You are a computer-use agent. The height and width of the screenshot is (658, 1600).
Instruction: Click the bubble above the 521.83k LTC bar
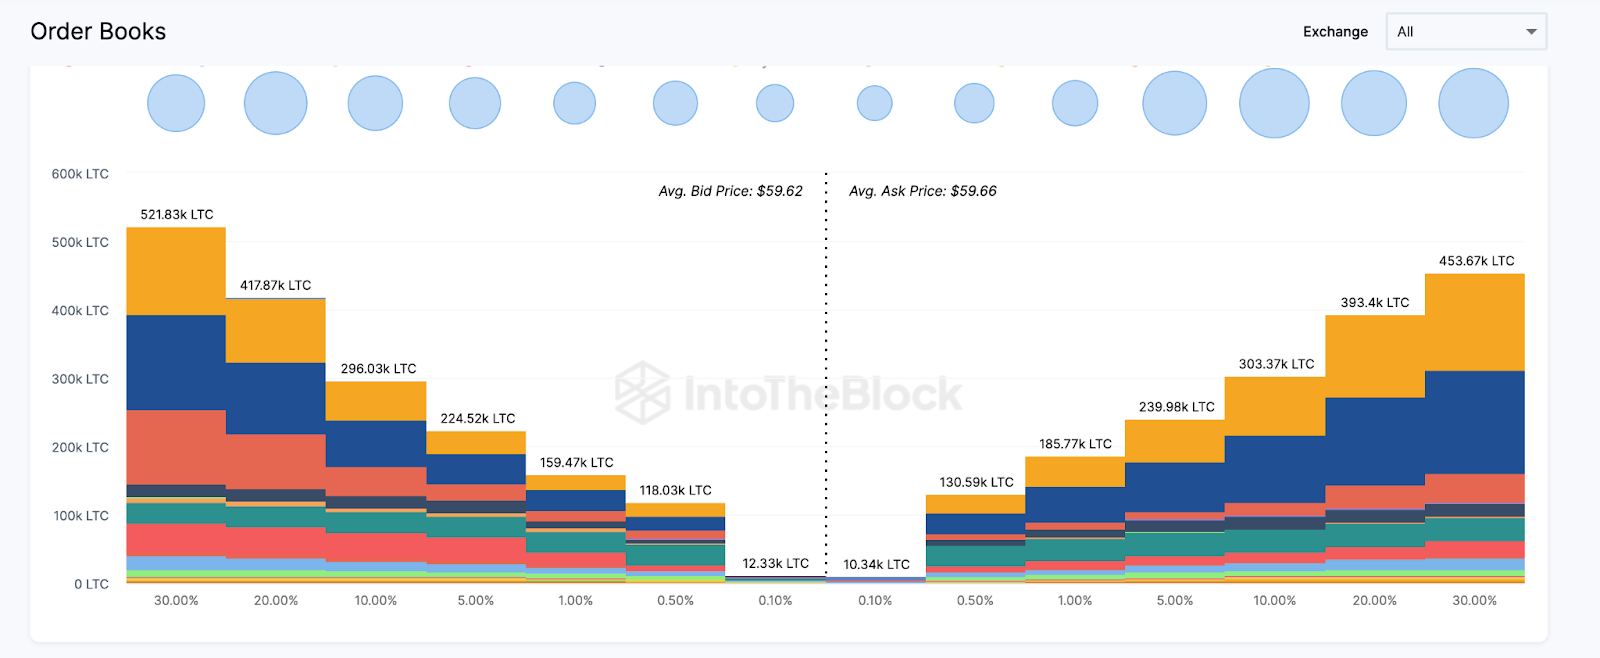tap(176, 103)
